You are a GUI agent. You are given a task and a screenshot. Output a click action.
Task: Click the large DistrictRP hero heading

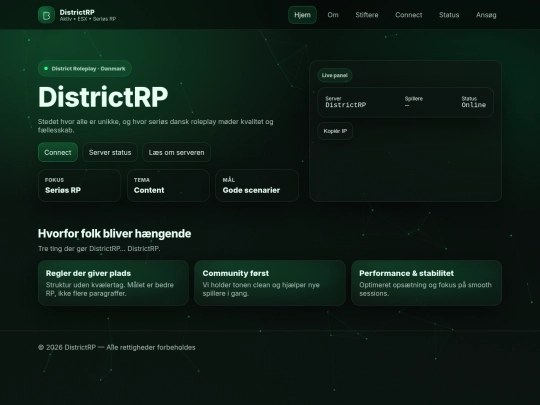103,97
